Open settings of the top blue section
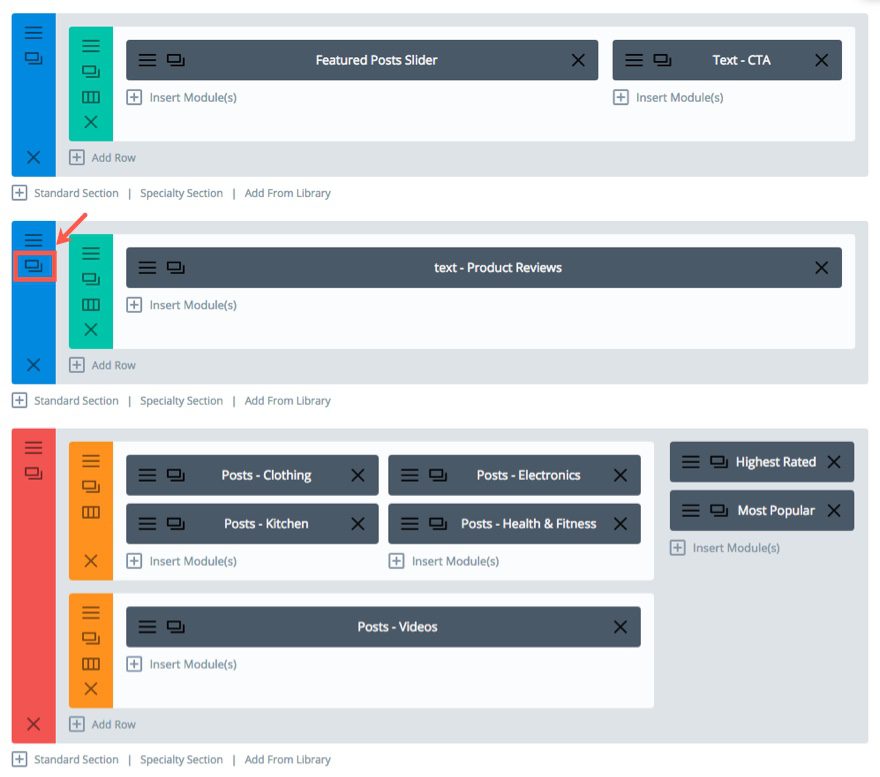Screen dimensions: 880x777 click(34, 33)
